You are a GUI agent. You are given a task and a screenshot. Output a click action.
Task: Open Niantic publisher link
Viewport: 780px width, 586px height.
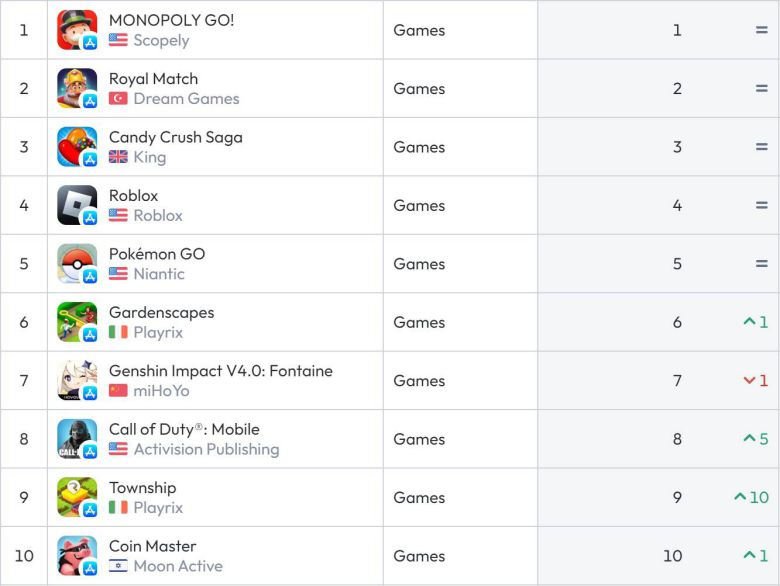point(159,274)
